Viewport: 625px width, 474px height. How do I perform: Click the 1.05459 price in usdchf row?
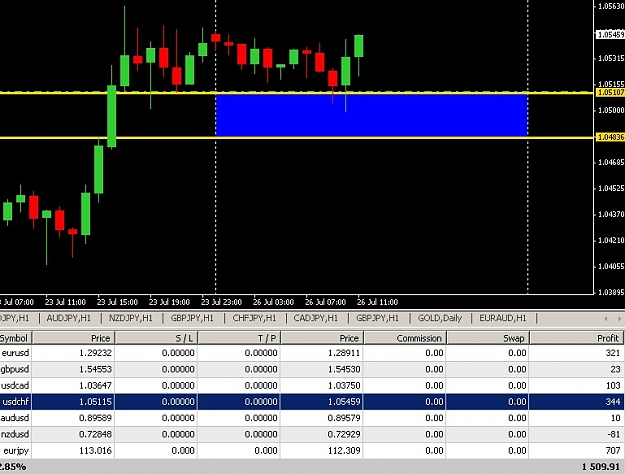(x=344, y=401)
